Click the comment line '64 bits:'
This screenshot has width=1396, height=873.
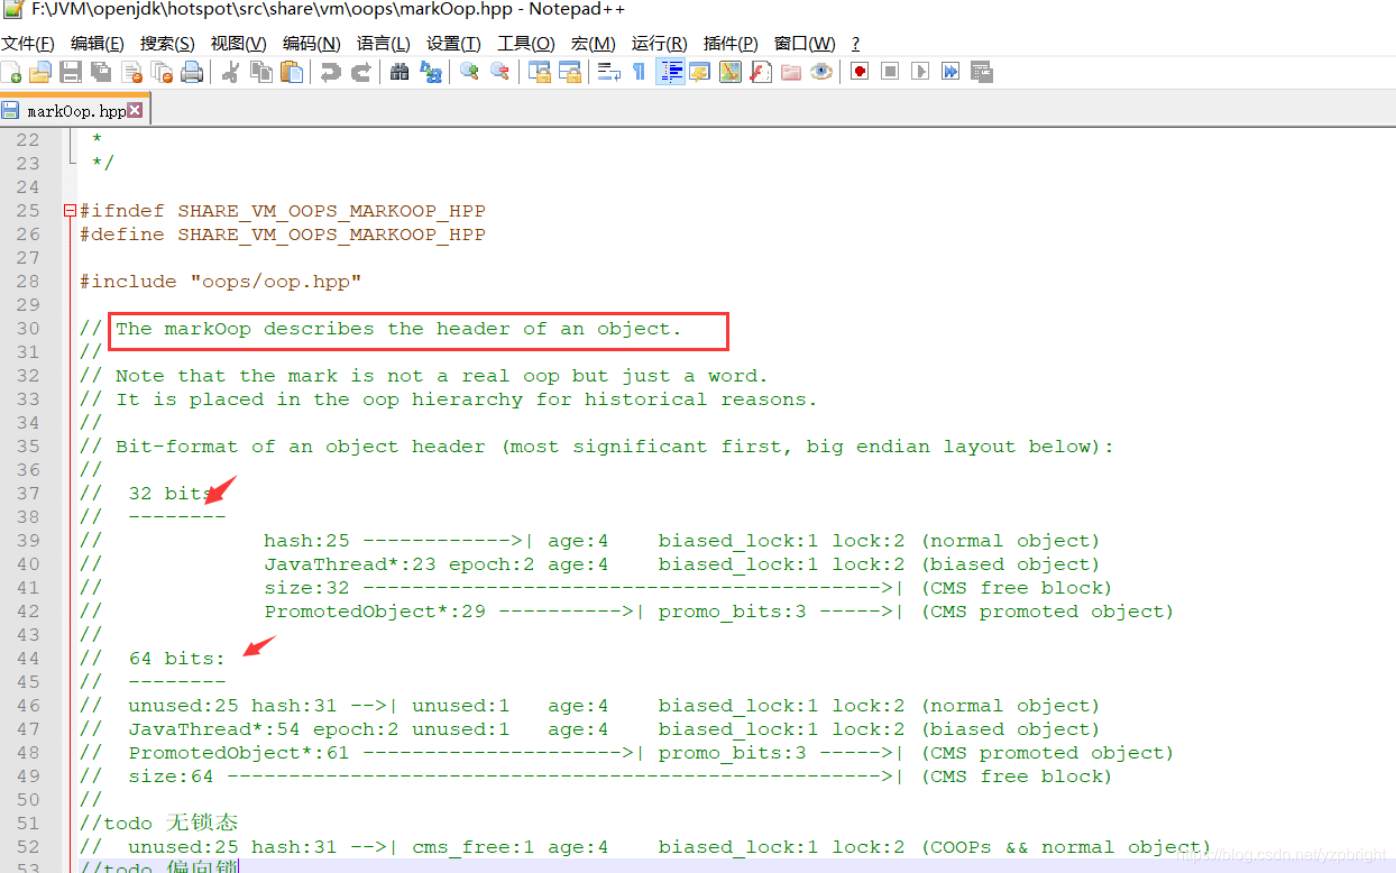177,659
